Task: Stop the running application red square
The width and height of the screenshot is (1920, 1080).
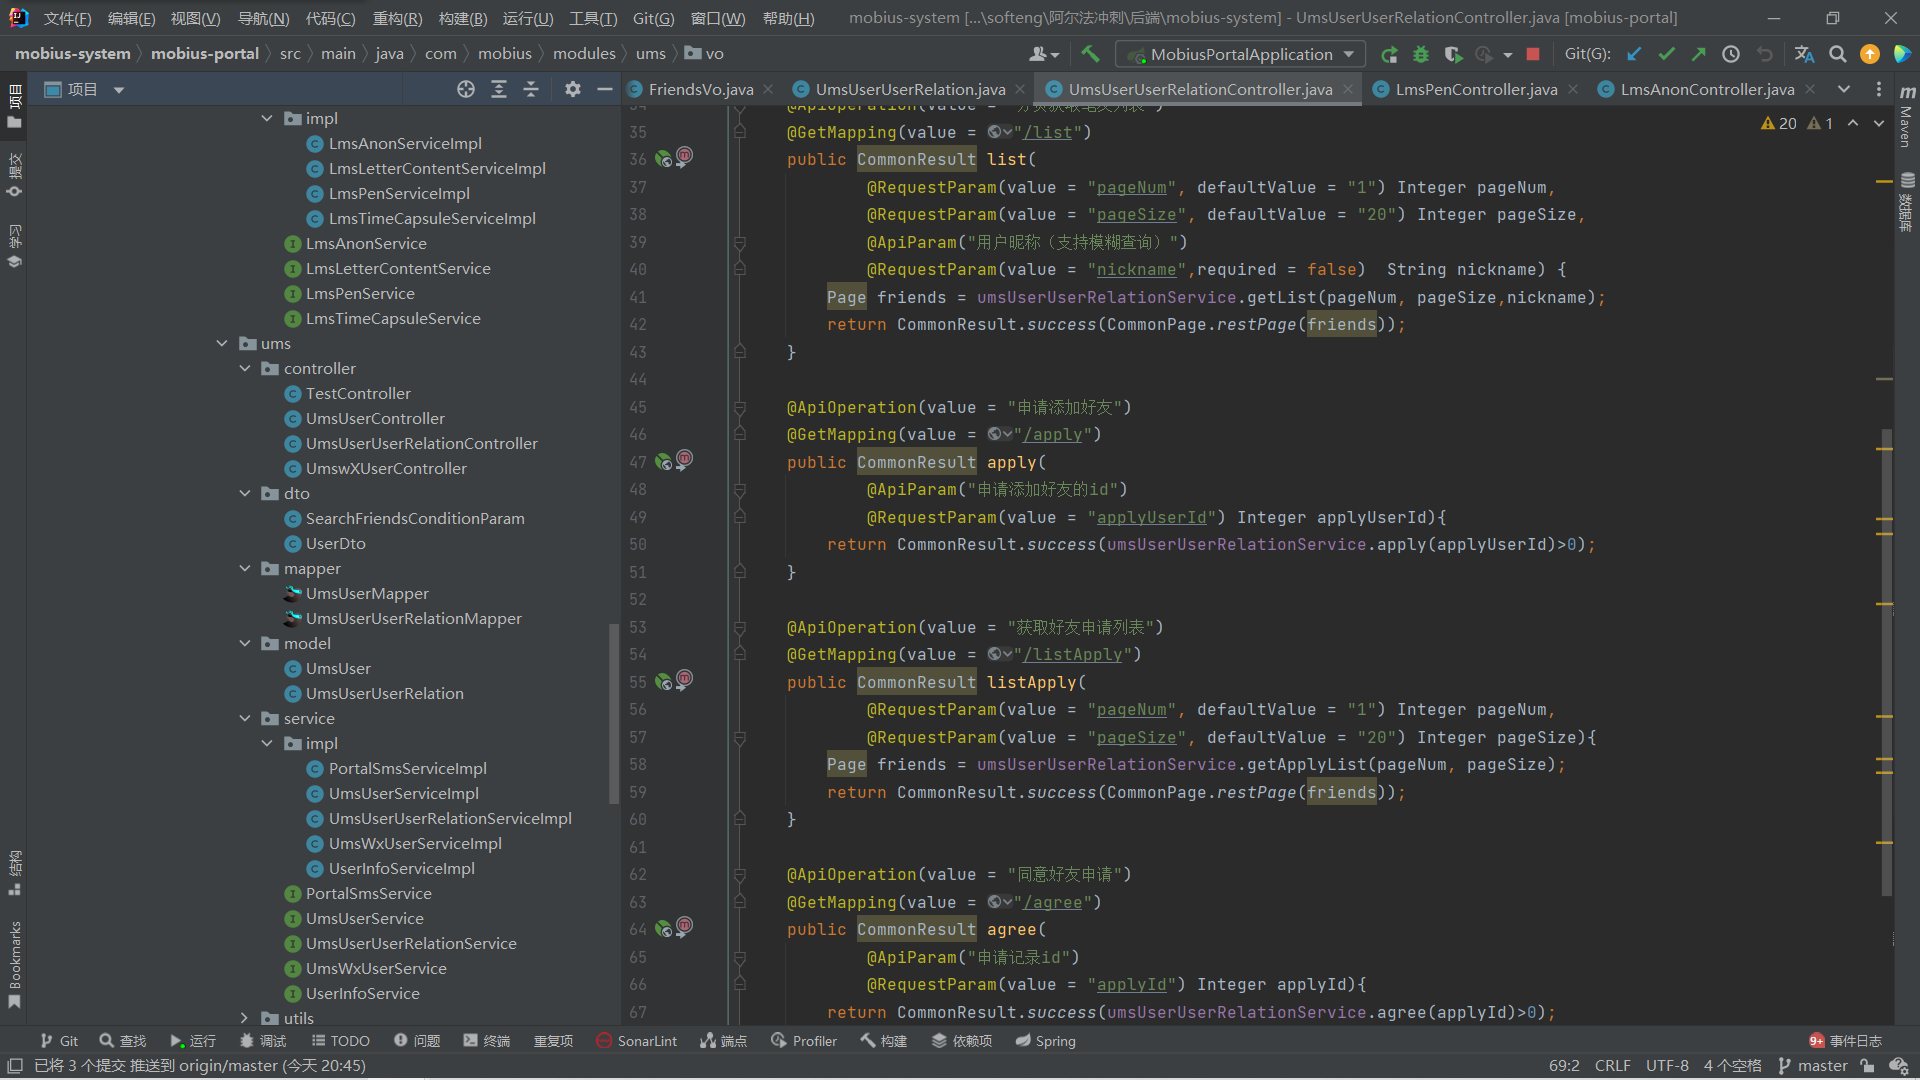Action: pyautogui.click(x=1533, y=54)
